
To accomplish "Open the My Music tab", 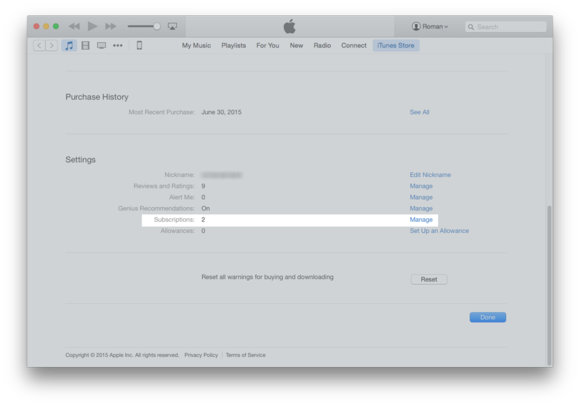I will [x=196, y=45].
